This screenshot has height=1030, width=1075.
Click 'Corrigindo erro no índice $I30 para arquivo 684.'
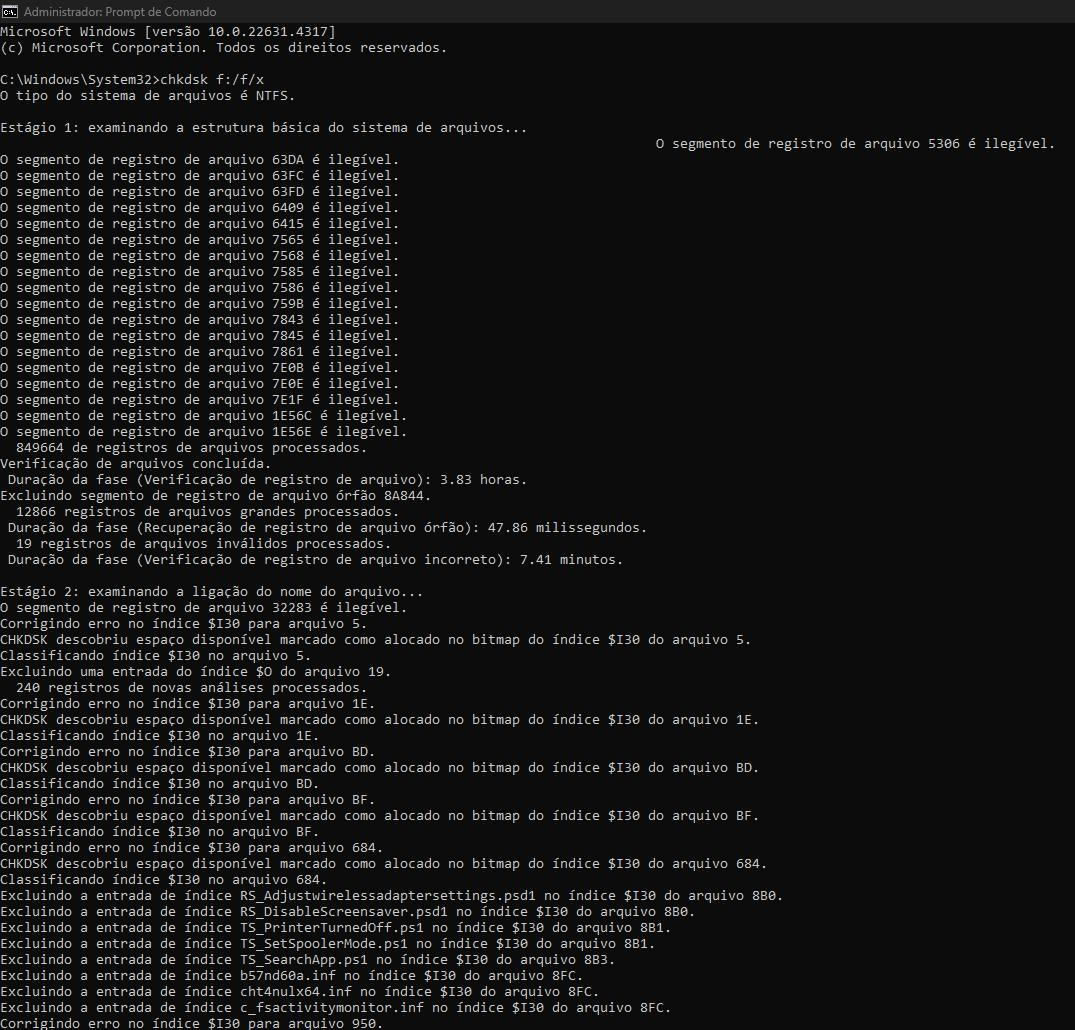(x=192, y=848)
